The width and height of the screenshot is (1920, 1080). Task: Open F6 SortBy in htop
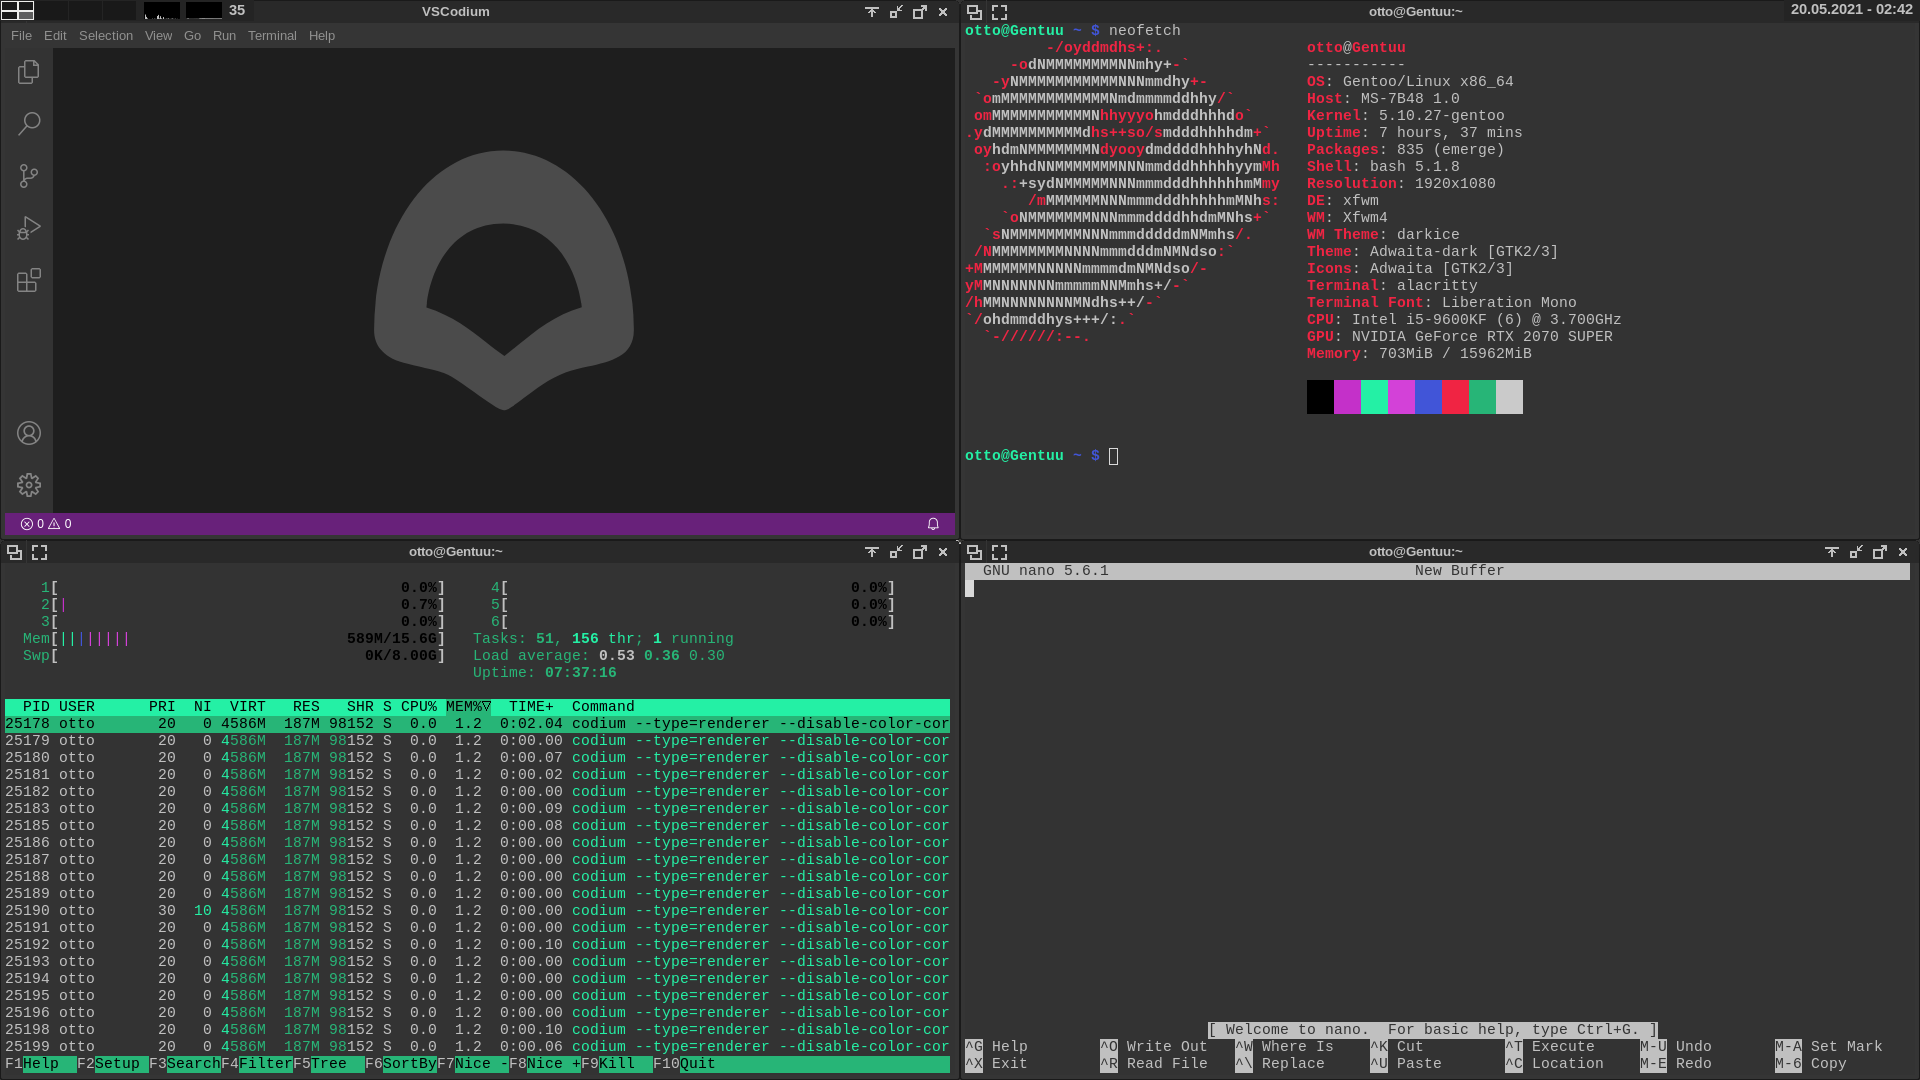401,1064
